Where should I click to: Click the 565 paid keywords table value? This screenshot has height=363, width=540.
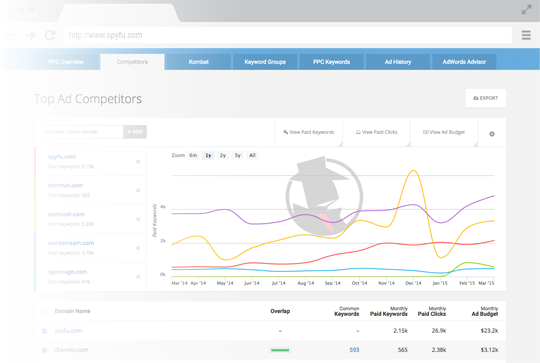[x=403, y=350]
